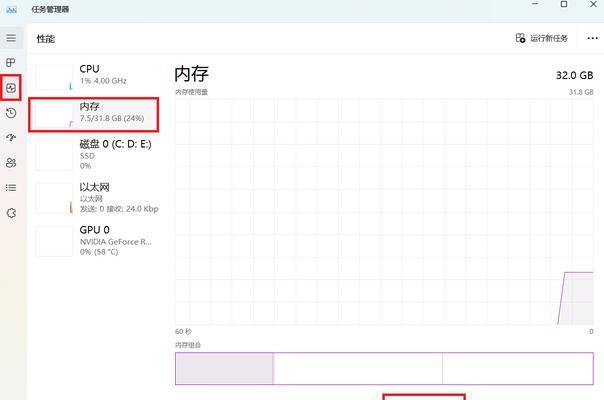Click the 运行新任务 icon
604x400 pixels.
click(x=520, y=38)
